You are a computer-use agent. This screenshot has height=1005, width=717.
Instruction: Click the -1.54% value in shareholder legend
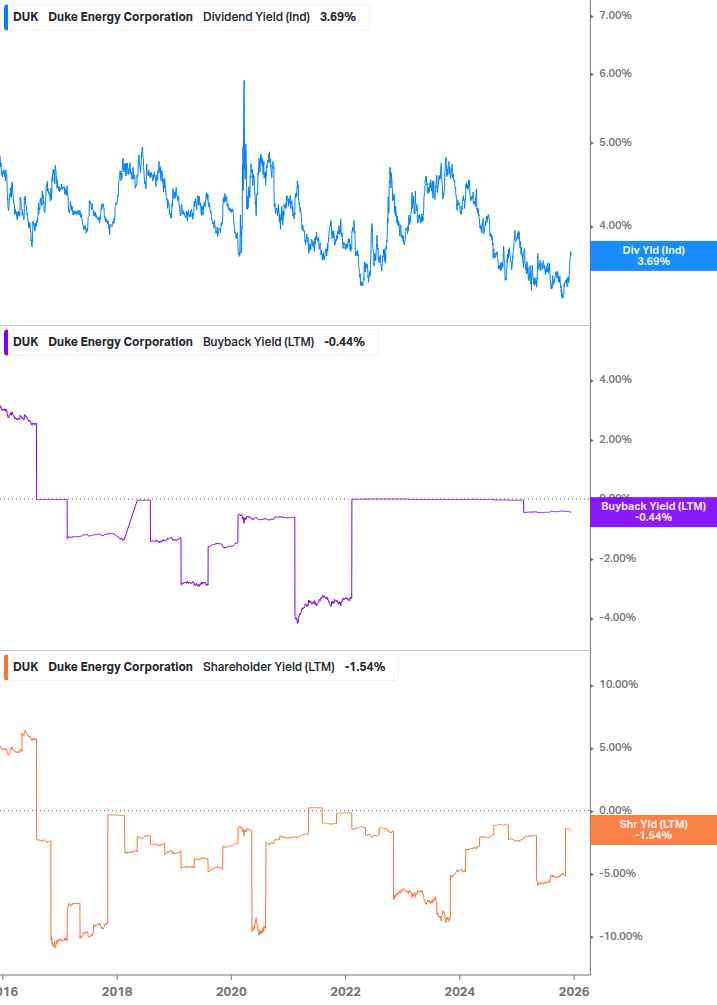(x=365, y=667)
